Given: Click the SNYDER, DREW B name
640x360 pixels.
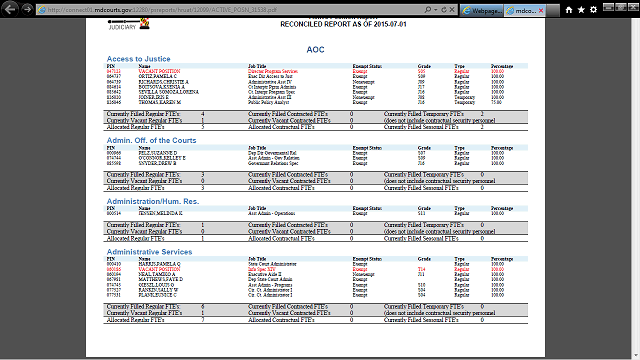Looking at the screenshot, I should coord(157,163).
